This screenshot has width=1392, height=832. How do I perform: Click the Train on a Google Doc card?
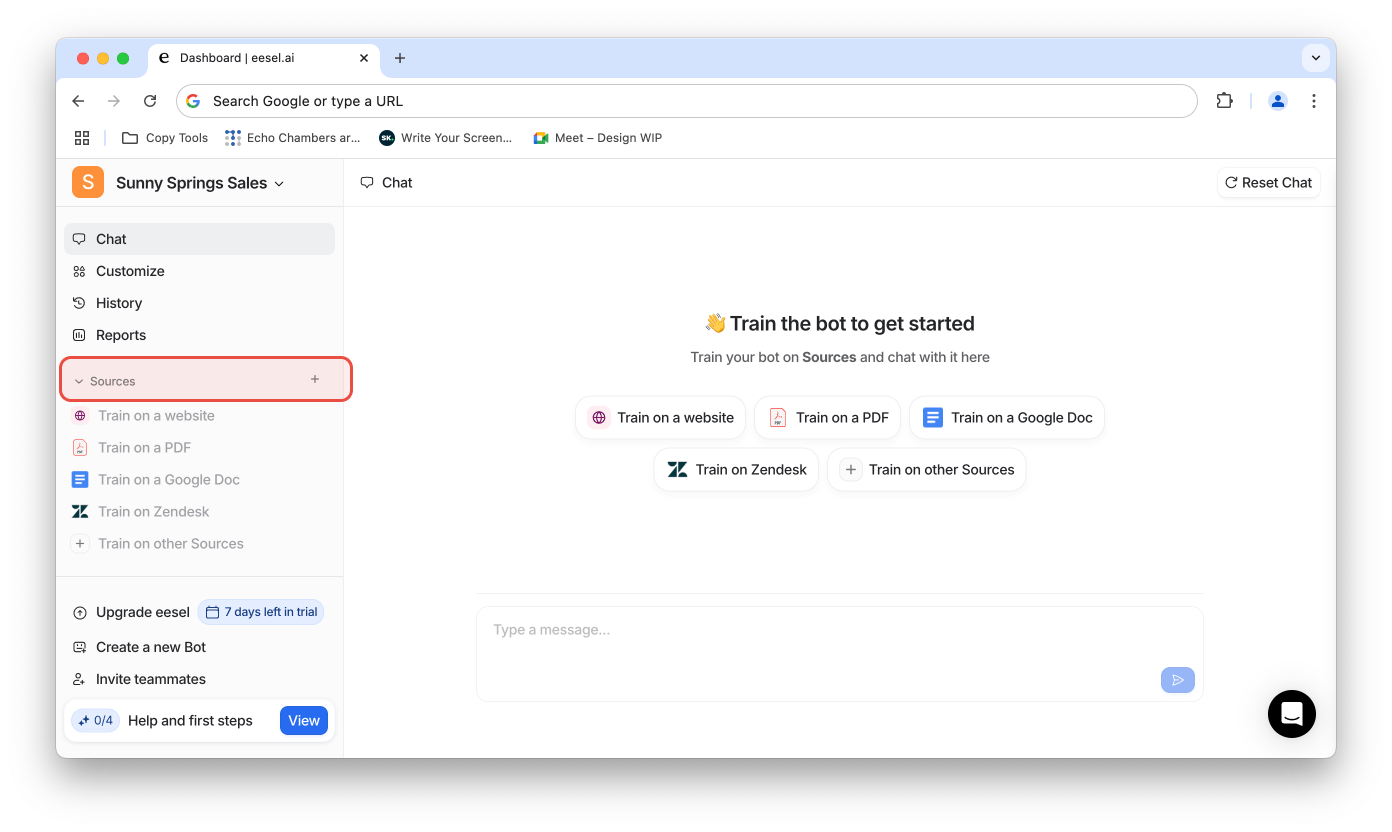pyautogui.click(x=1007, y=418)
